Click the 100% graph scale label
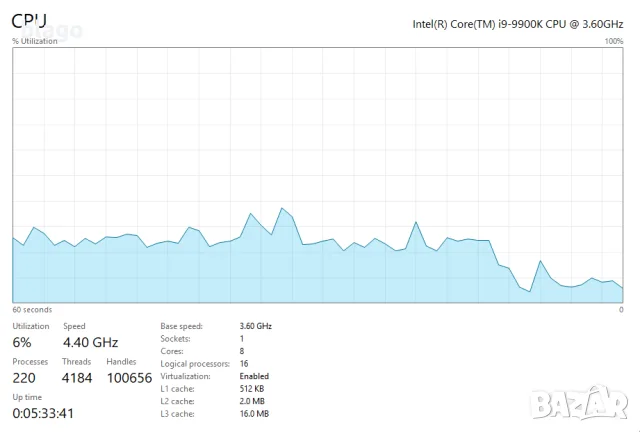The height and width of the screenshot is (432, 640). 614,41
